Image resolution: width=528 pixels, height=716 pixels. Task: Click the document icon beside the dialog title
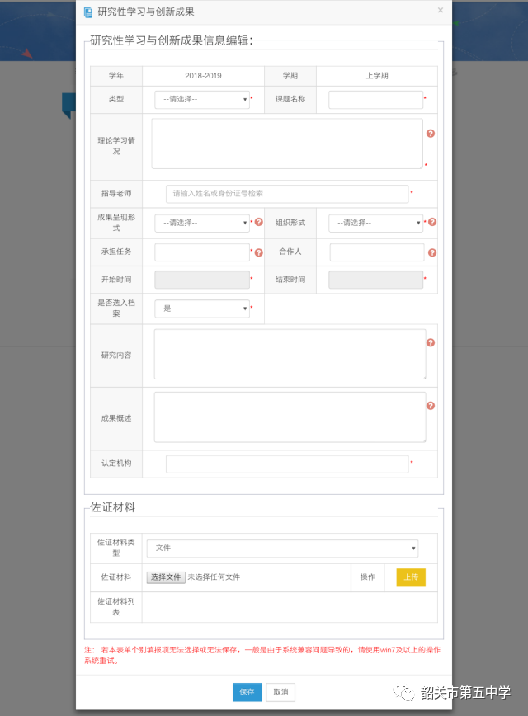click(x=88, y=12)
